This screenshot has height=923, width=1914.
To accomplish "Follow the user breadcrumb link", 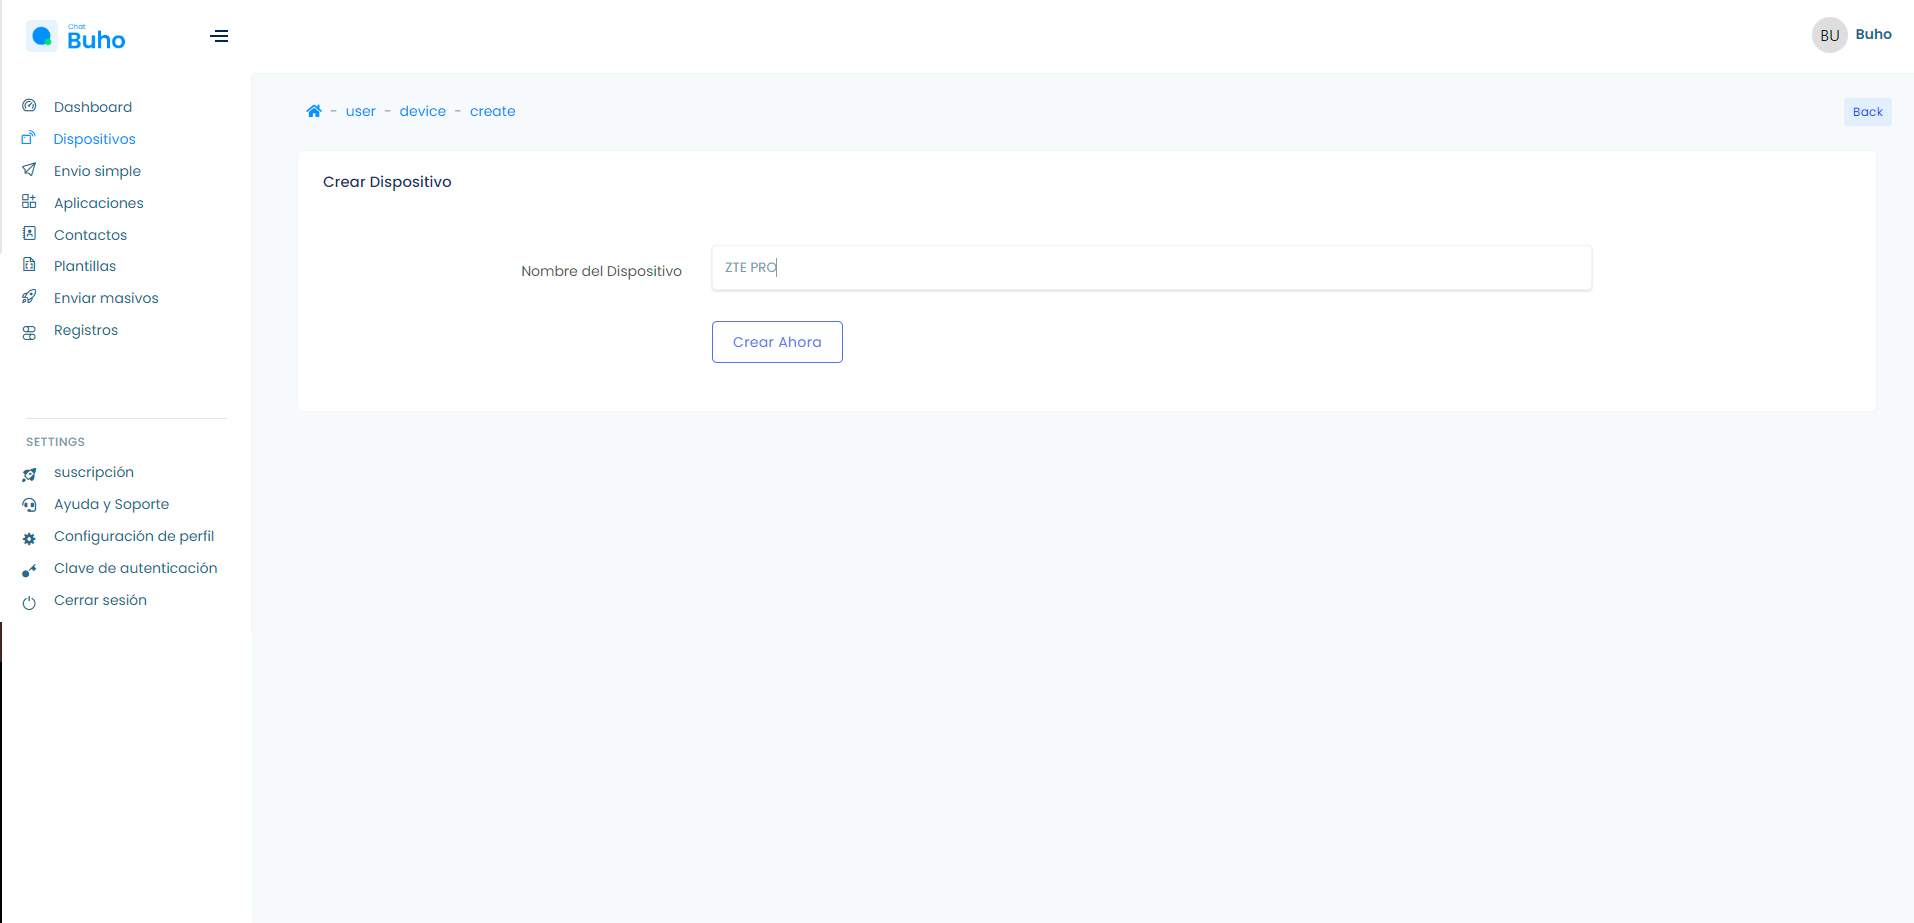I will [x=360, y=111].
